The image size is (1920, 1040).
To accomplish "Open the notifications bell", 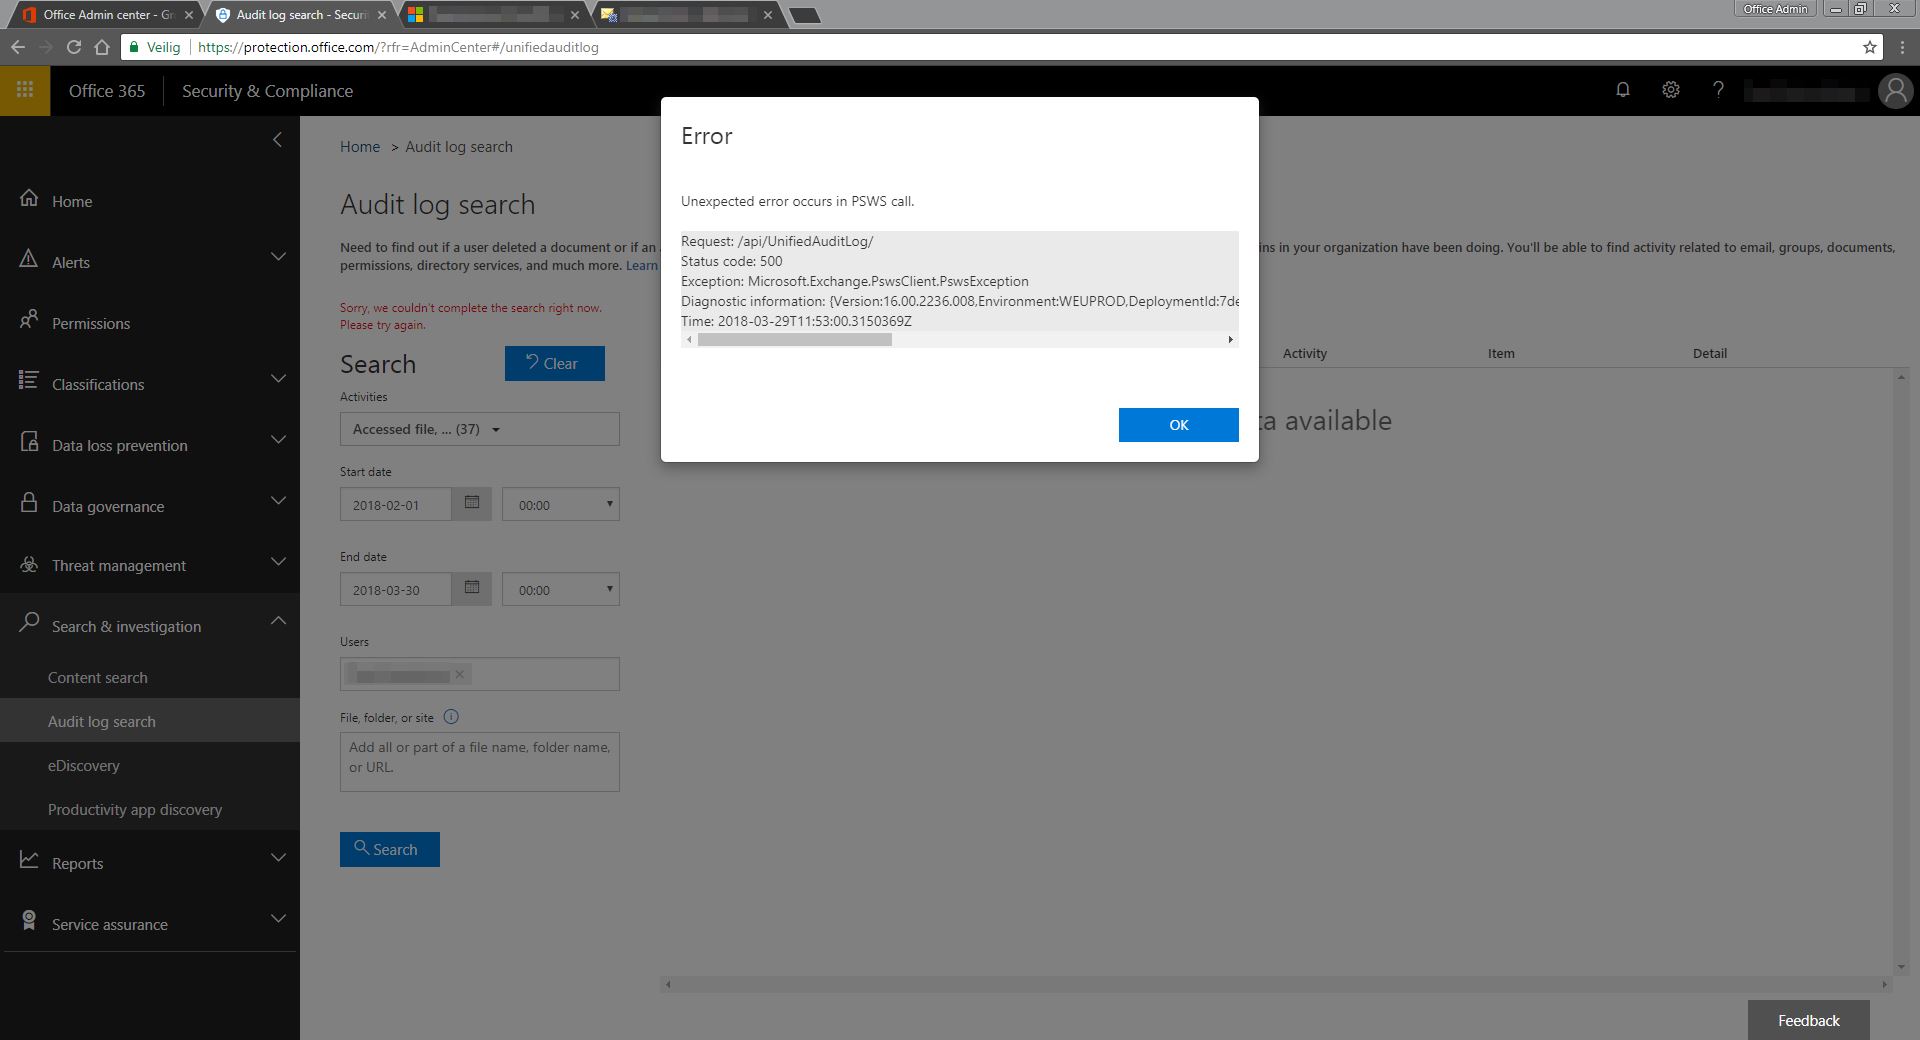I will pyautogui.click(x=1623, y=90).
